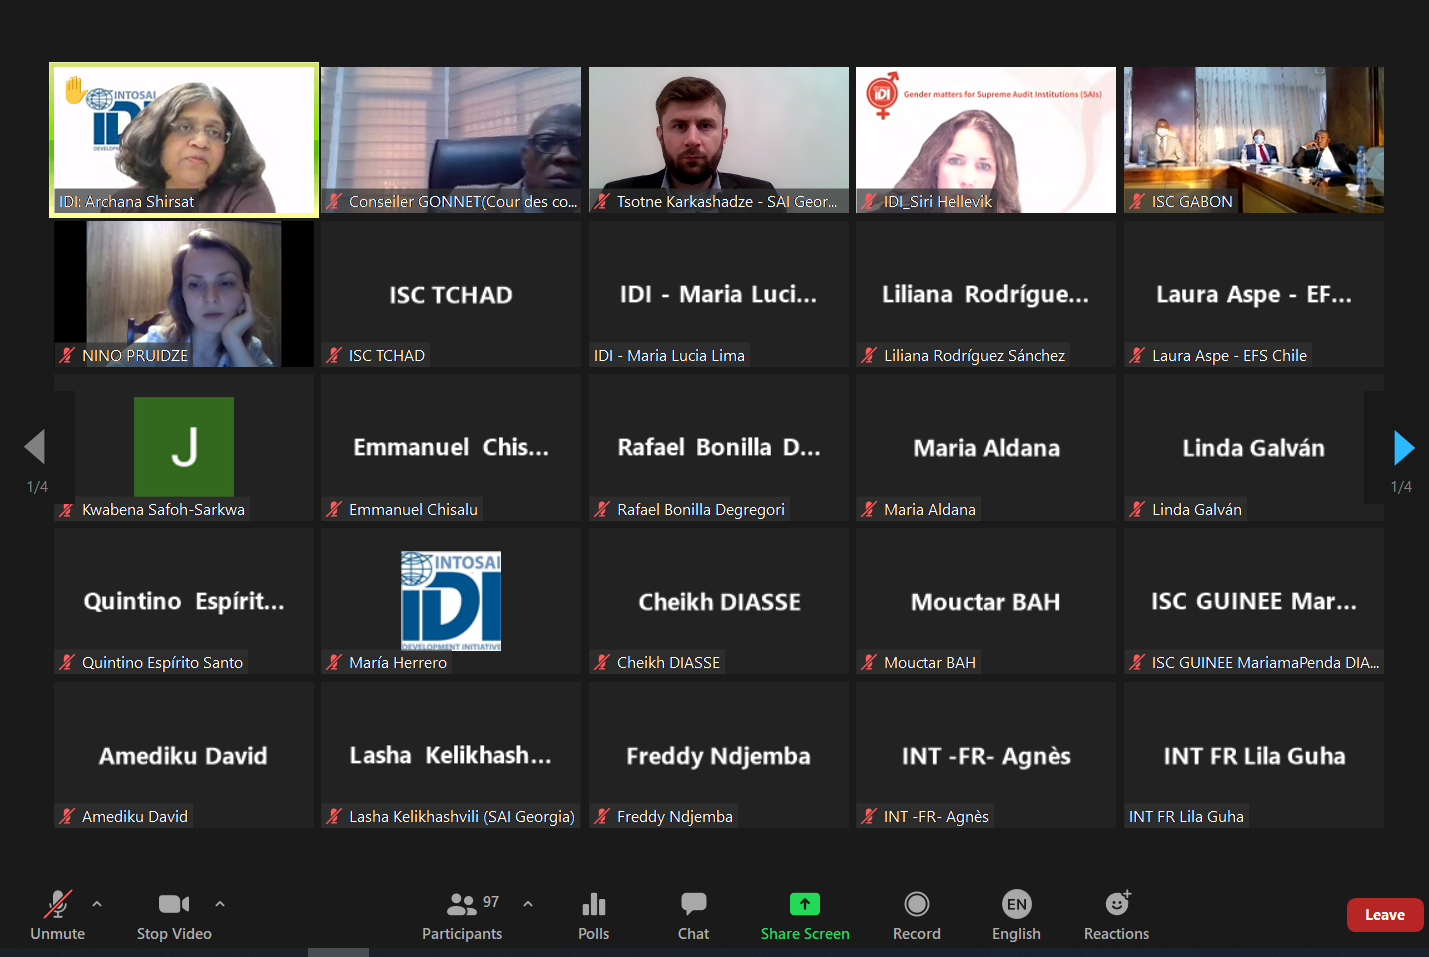Select Emmanuel Chisalu tile
The height and width of the screenshot is (957, 1429).
pos(451,448)
